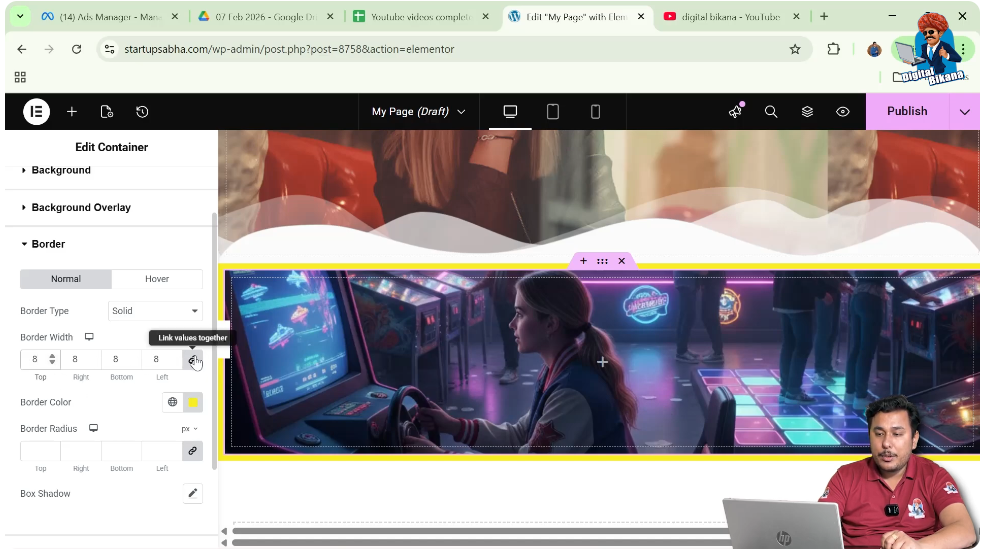Open Box Shadow edit pencil
The height and width of the screenshot is (555, 984).
click(192, 493)
